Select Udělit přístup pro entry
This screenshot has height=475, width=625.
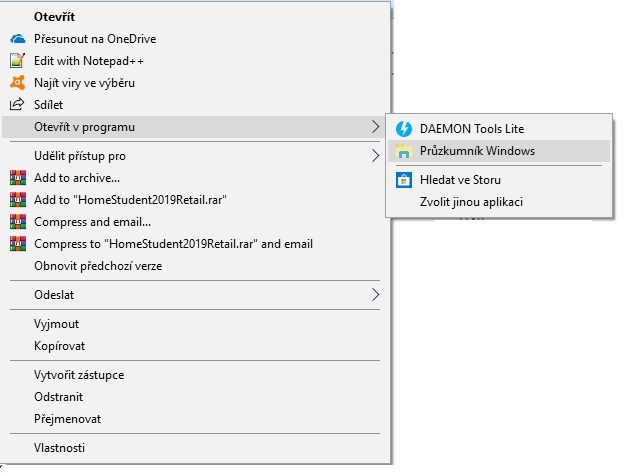(195, 156)
